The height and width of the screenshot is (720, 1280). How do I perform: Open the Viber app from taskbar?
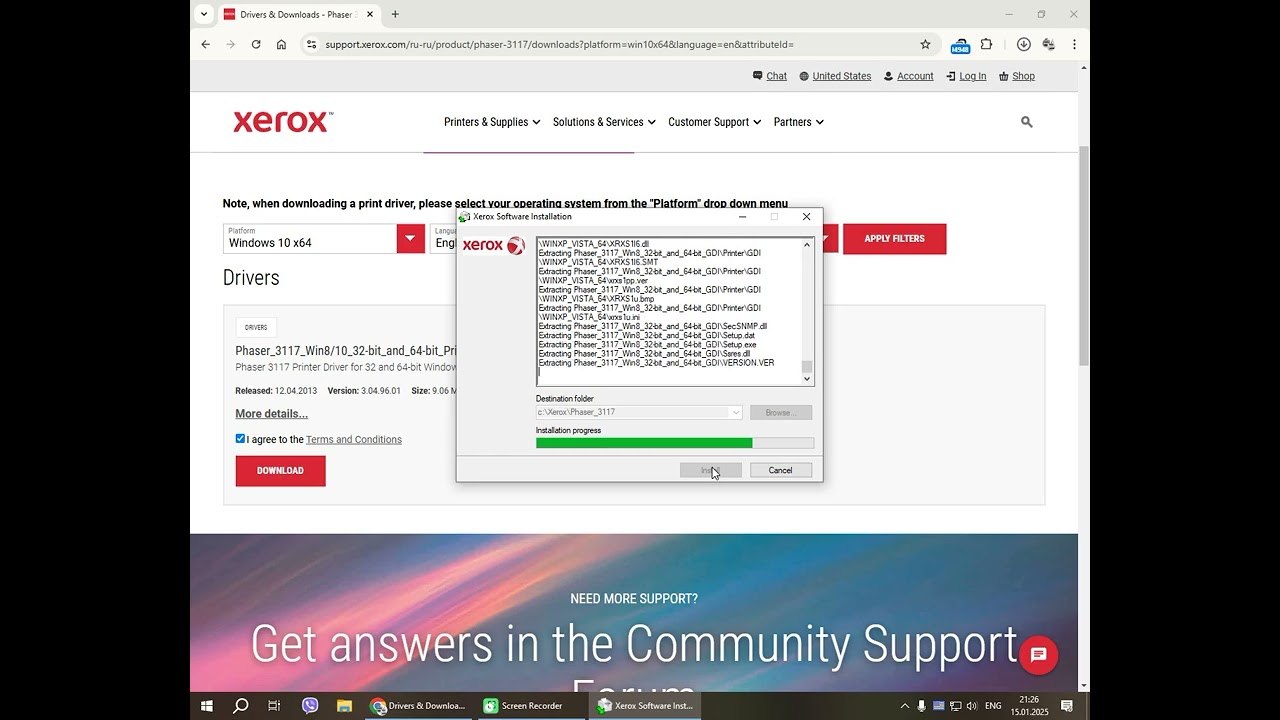tap(309, 706)
